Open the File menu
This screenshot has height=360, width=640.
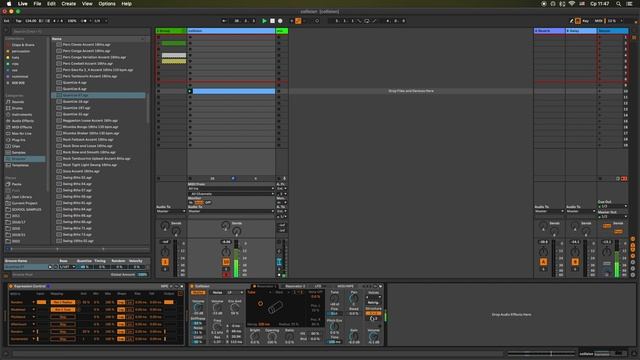point(37,4)
